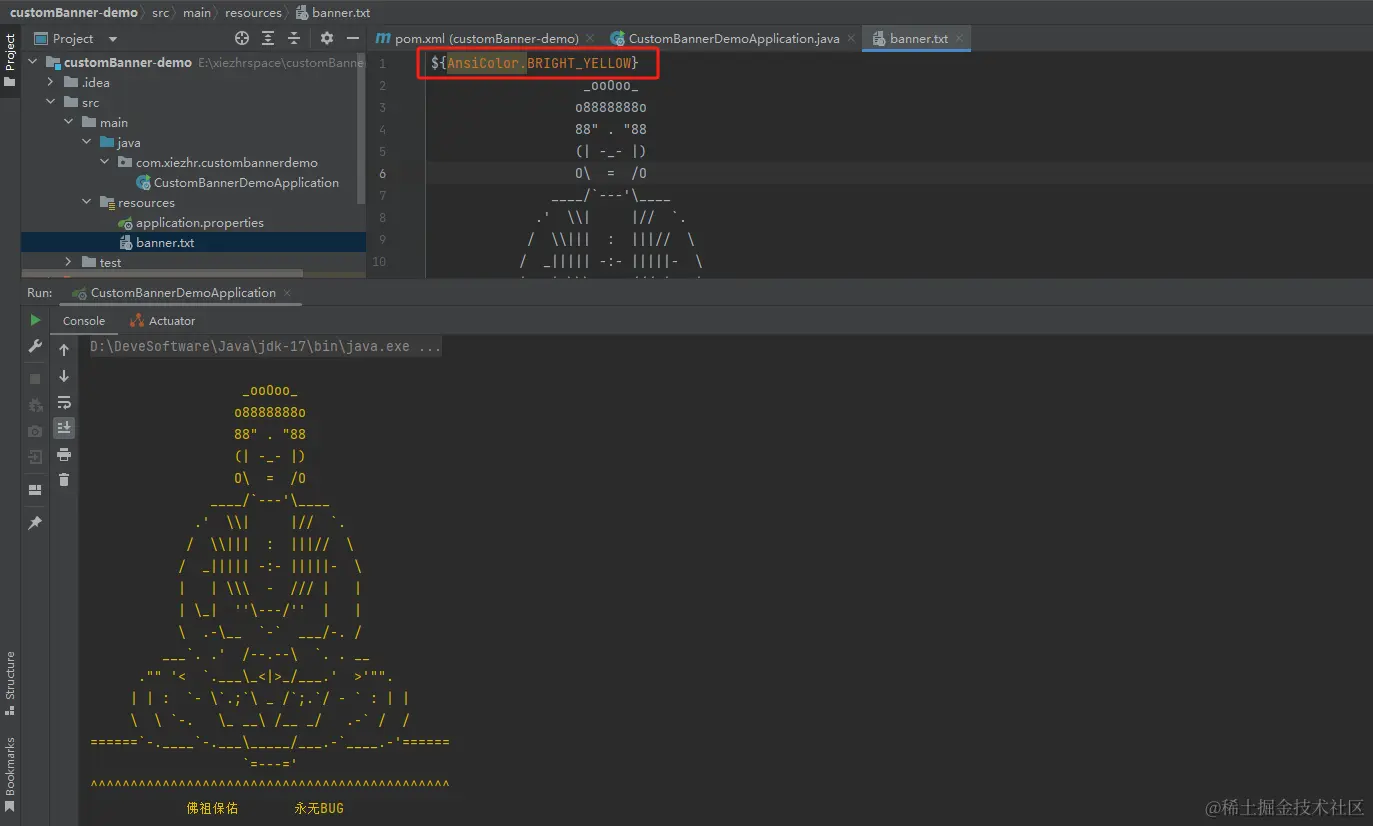Pin the Run tab with pin icon

point(35,523)
